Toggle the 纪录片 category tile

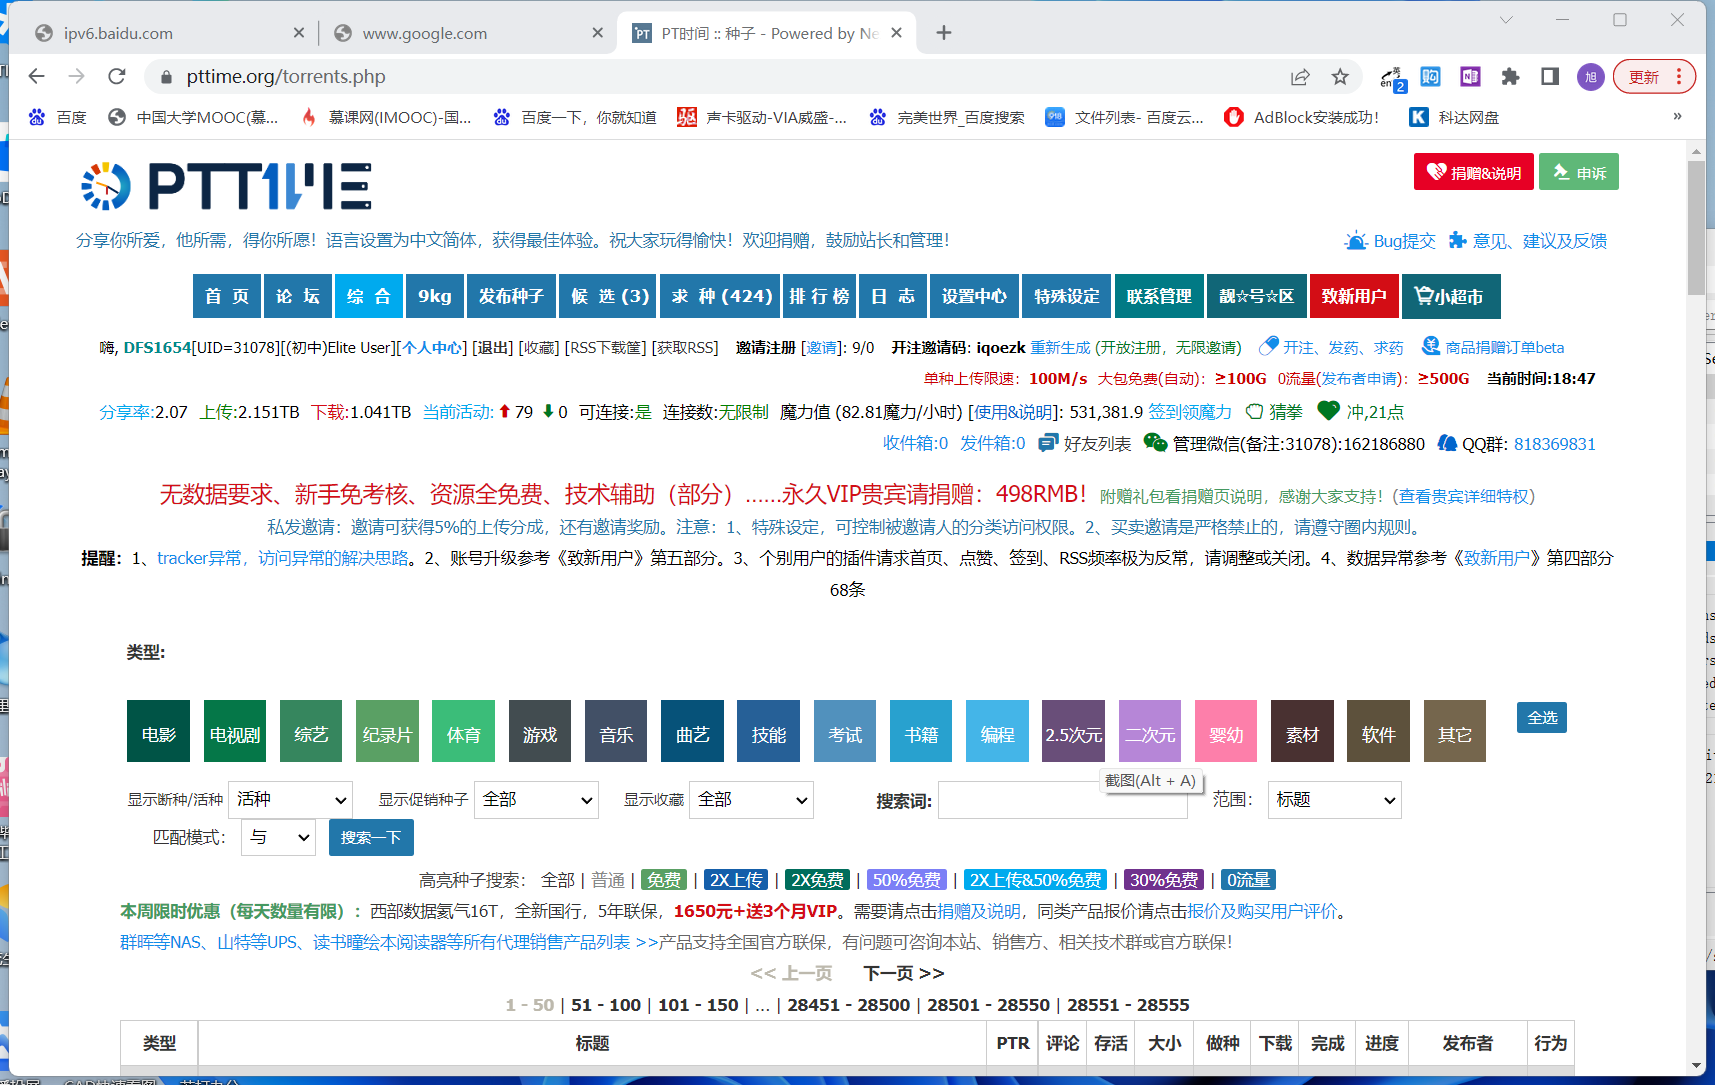coord(387,731)
